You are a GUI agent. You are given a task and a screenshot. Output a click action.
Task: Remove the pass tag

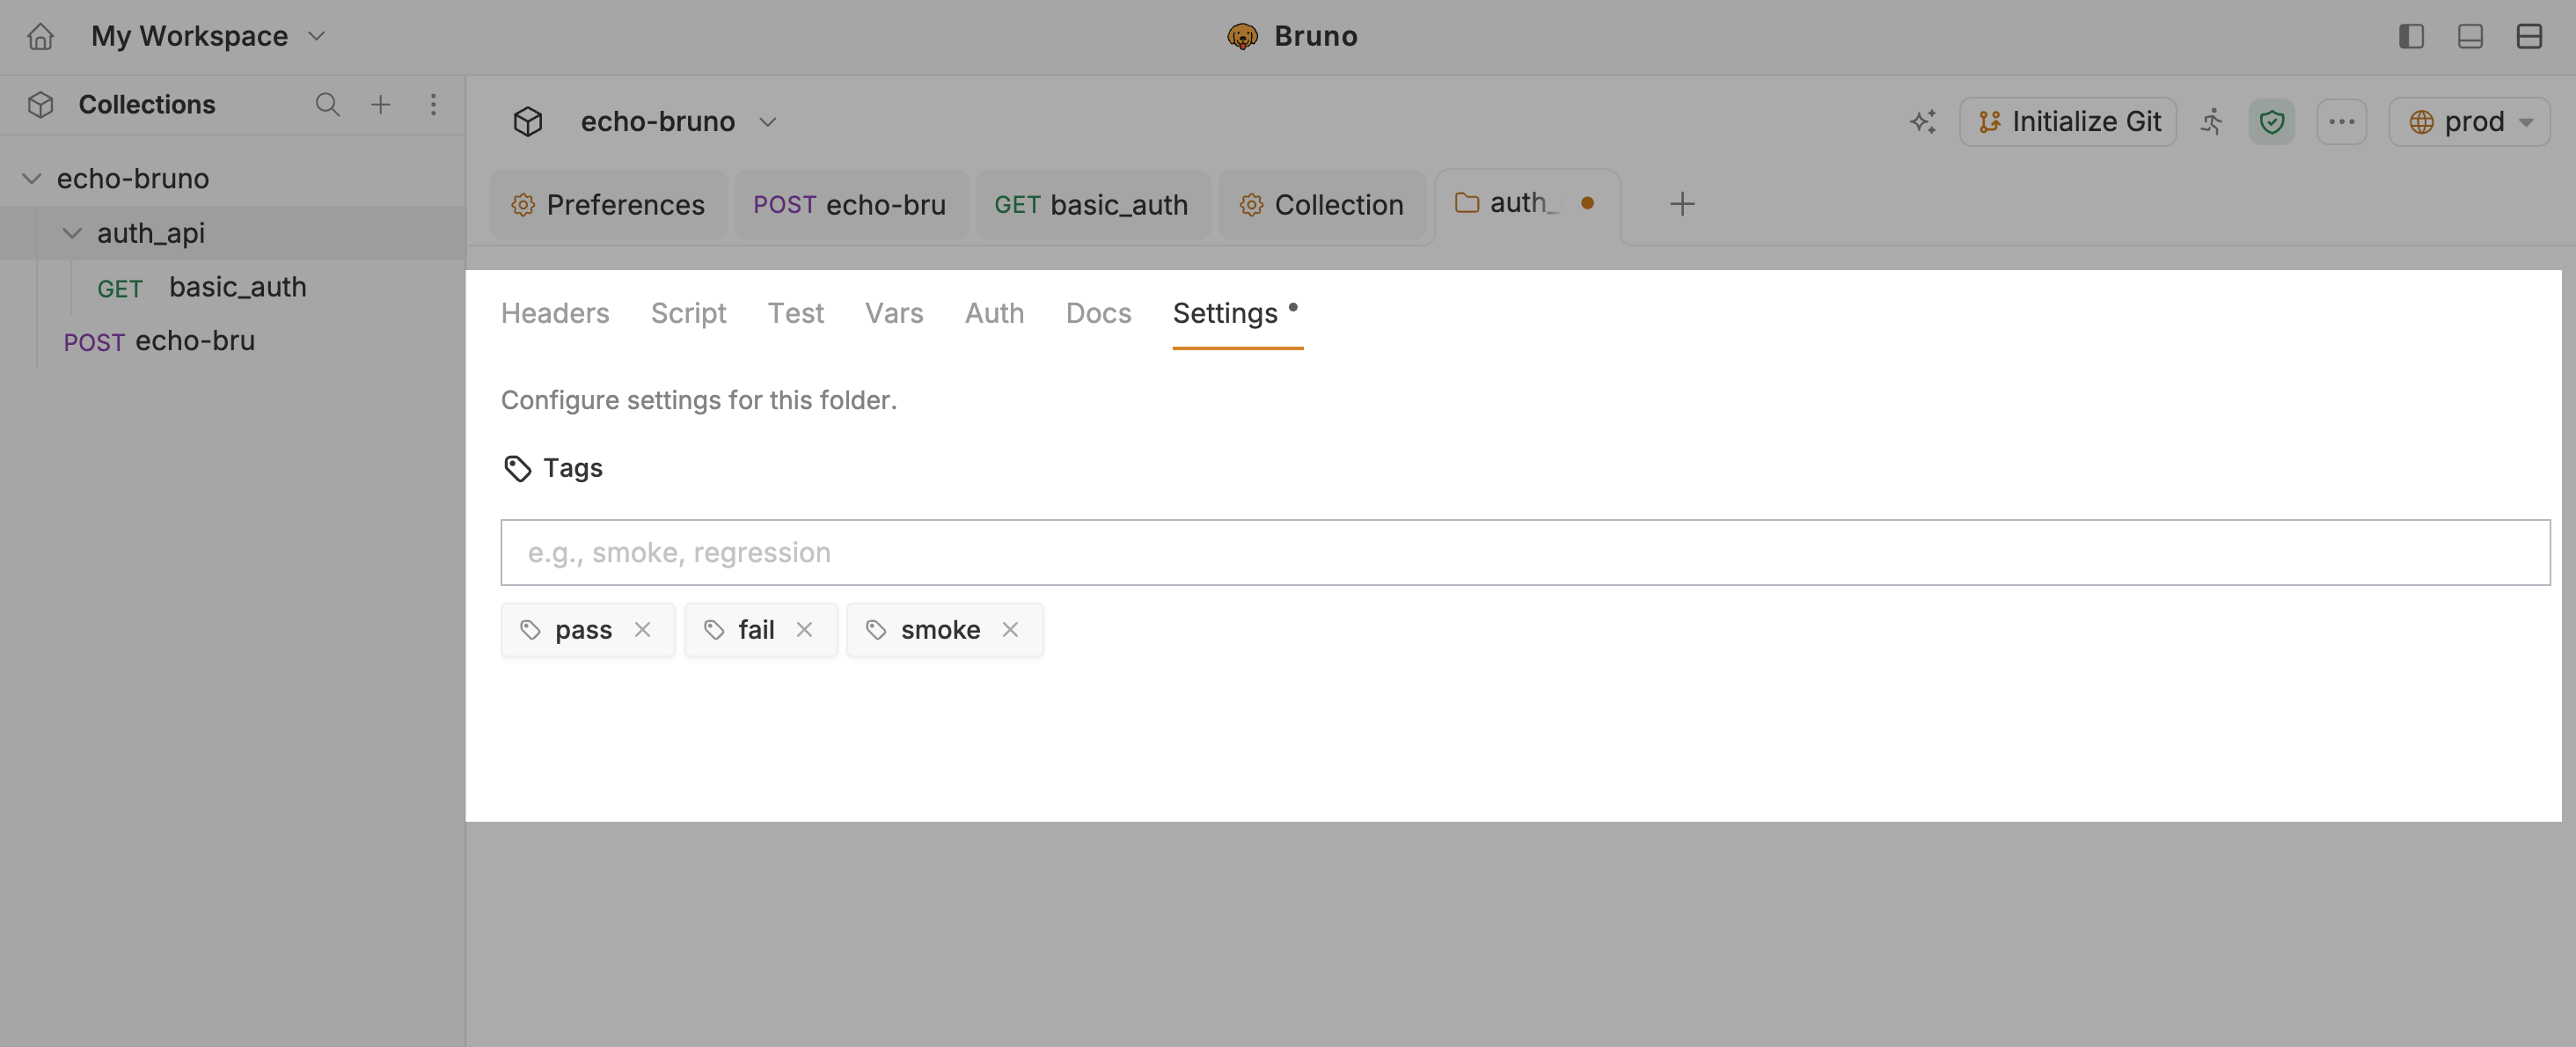pyautogui.click(x=643, y=629)
